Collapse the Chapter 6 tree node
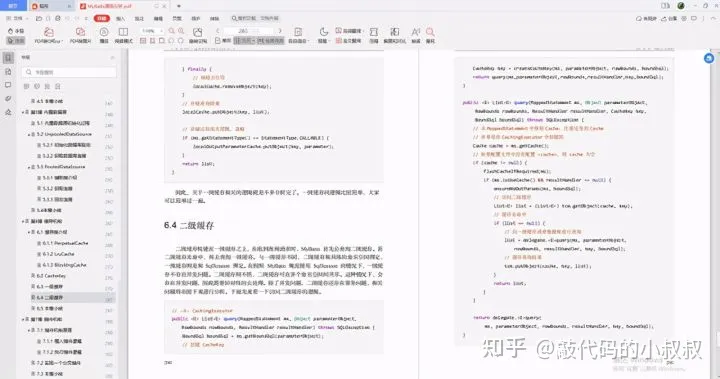The height and width of the screenshot is (379, 720). click(23, 221)
